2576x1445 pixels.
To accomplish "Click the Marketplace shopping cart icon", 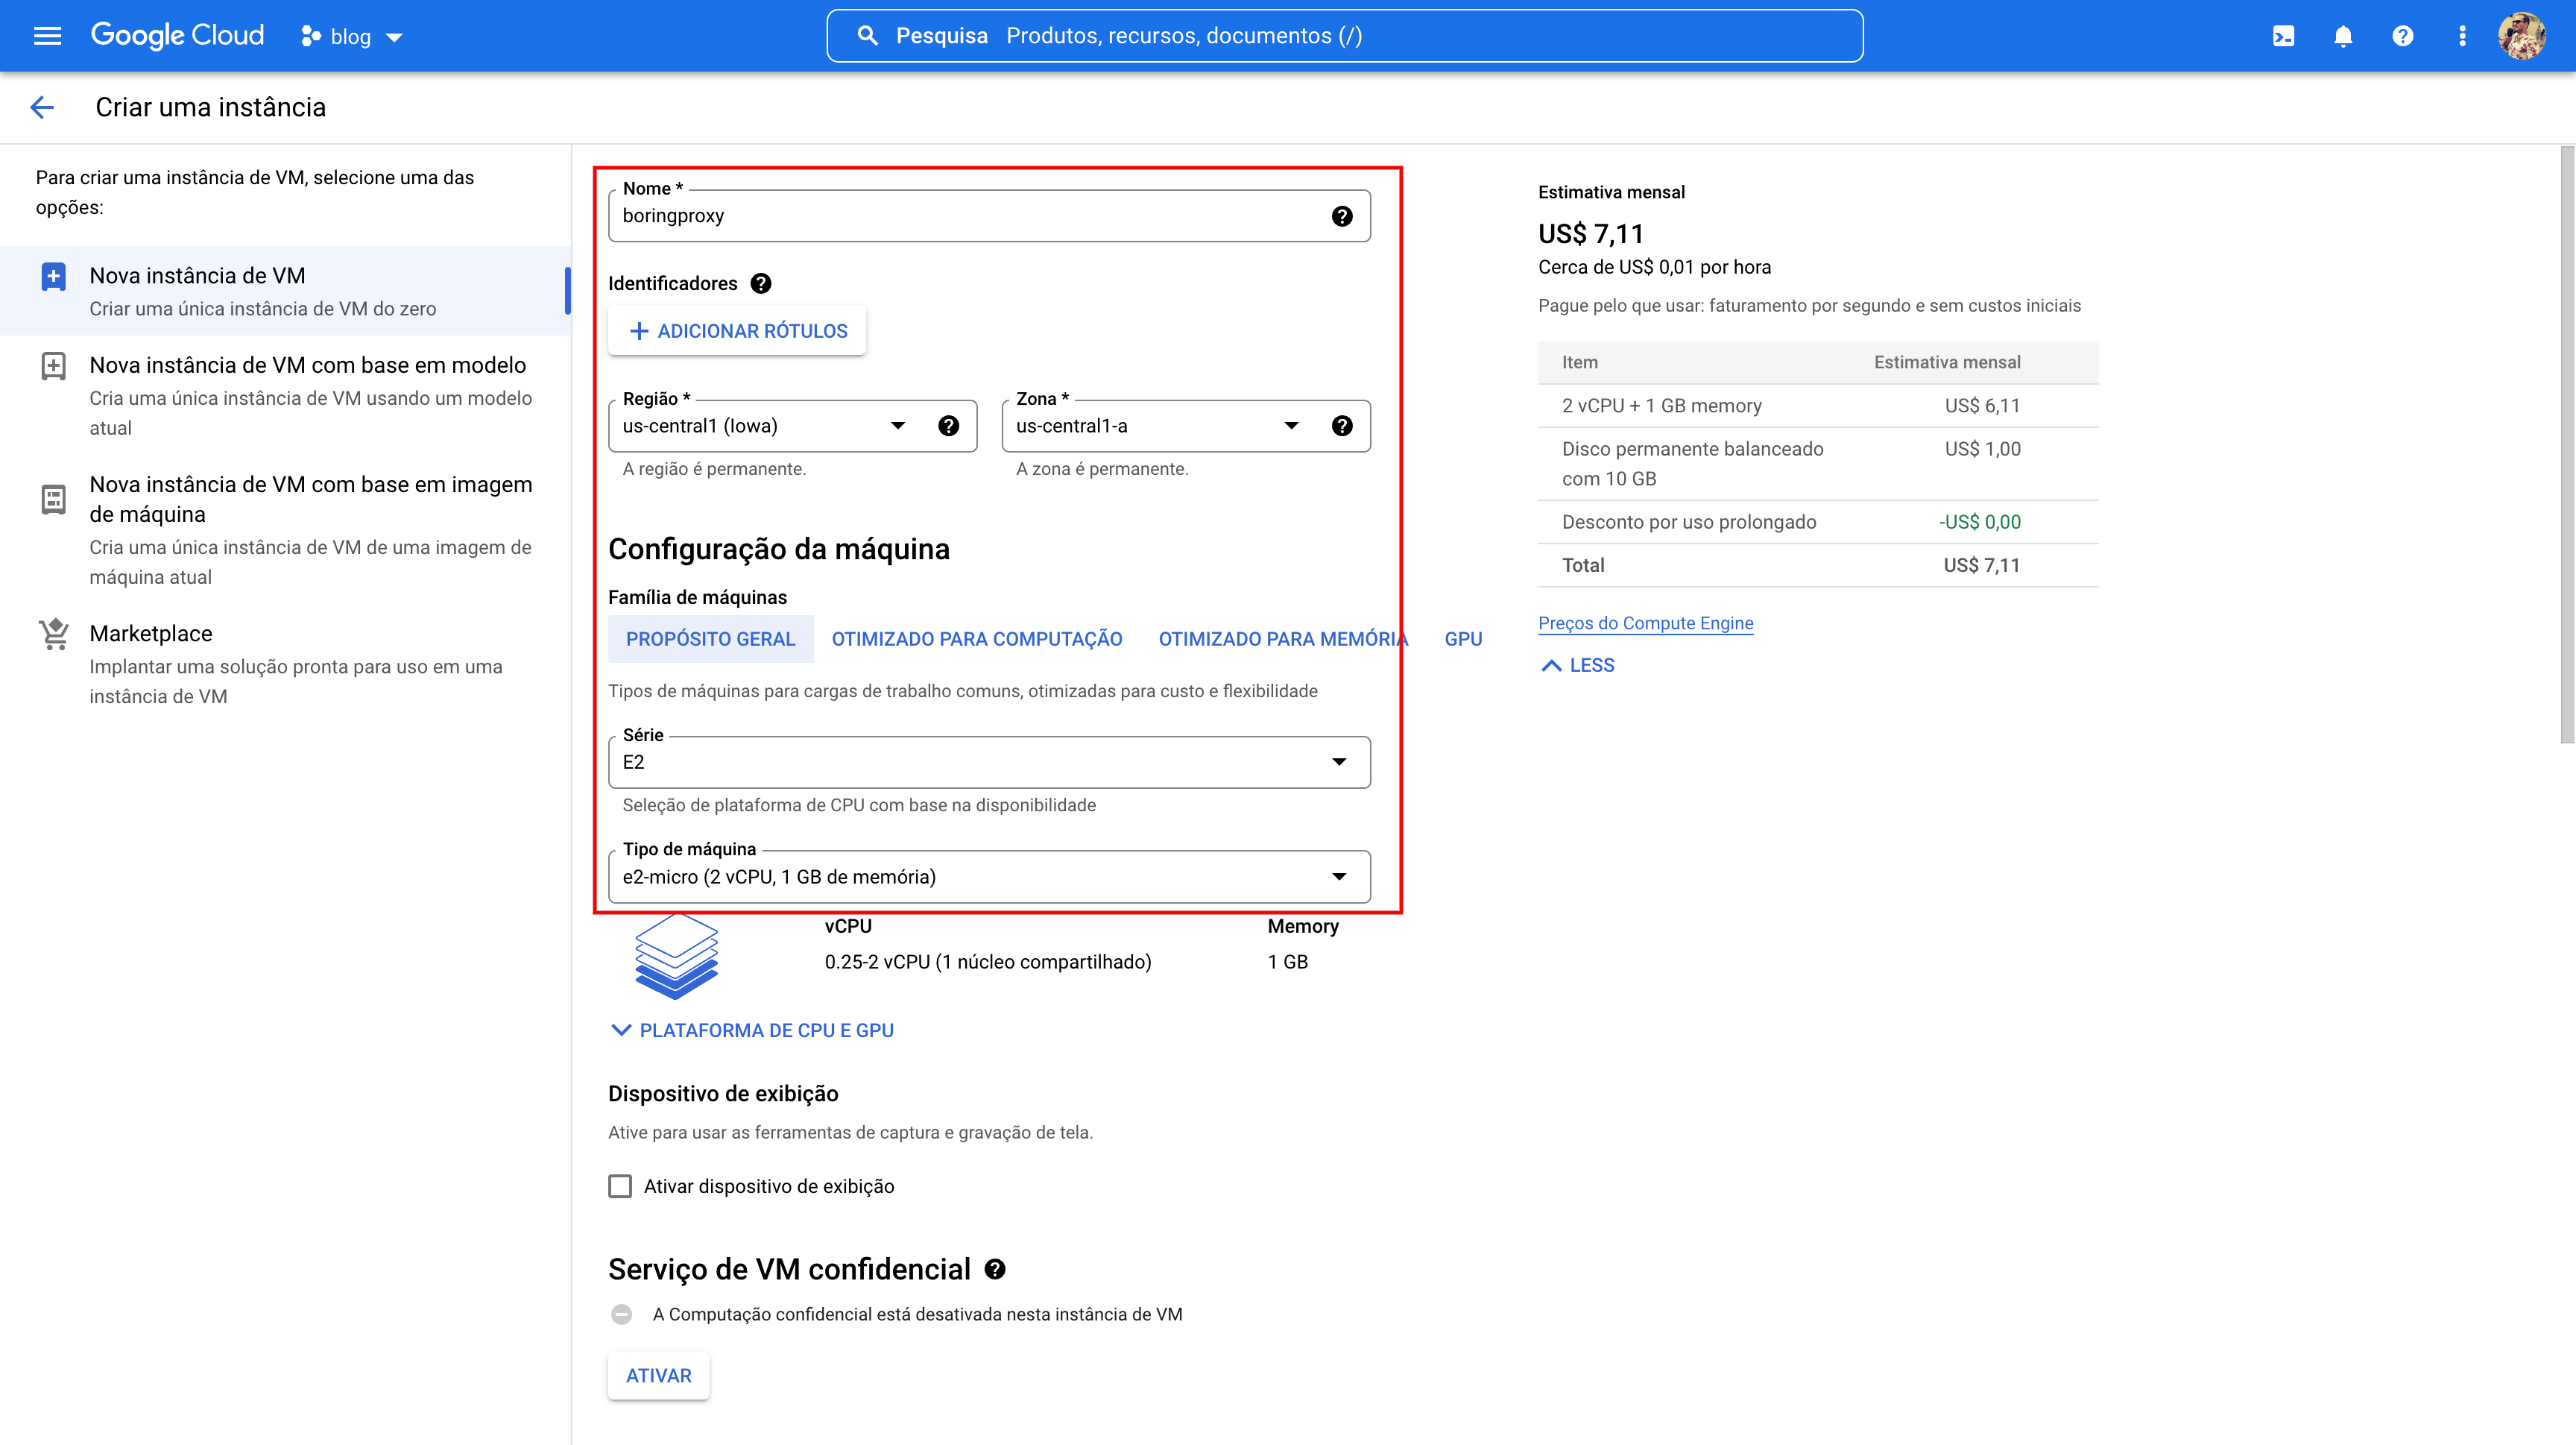I will coord(54,634).
